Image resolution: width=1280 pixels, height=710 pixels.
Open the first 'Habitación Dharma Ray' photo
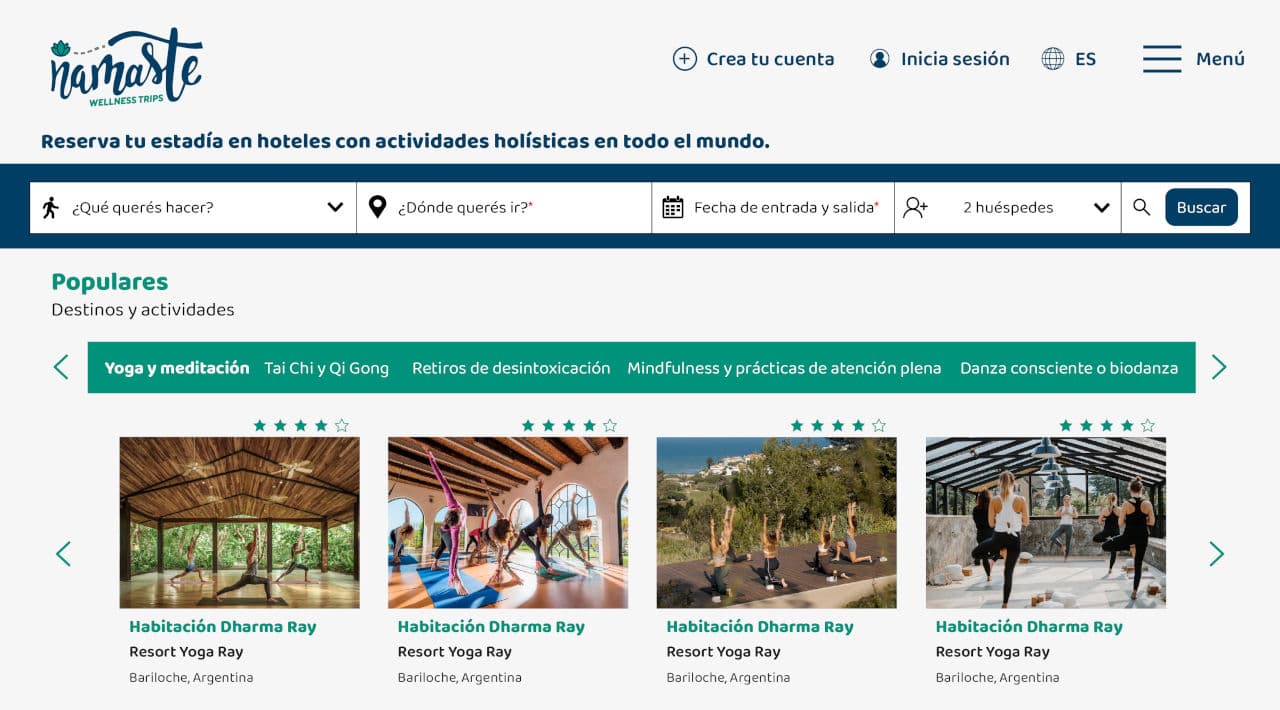[x=239, y=521]
